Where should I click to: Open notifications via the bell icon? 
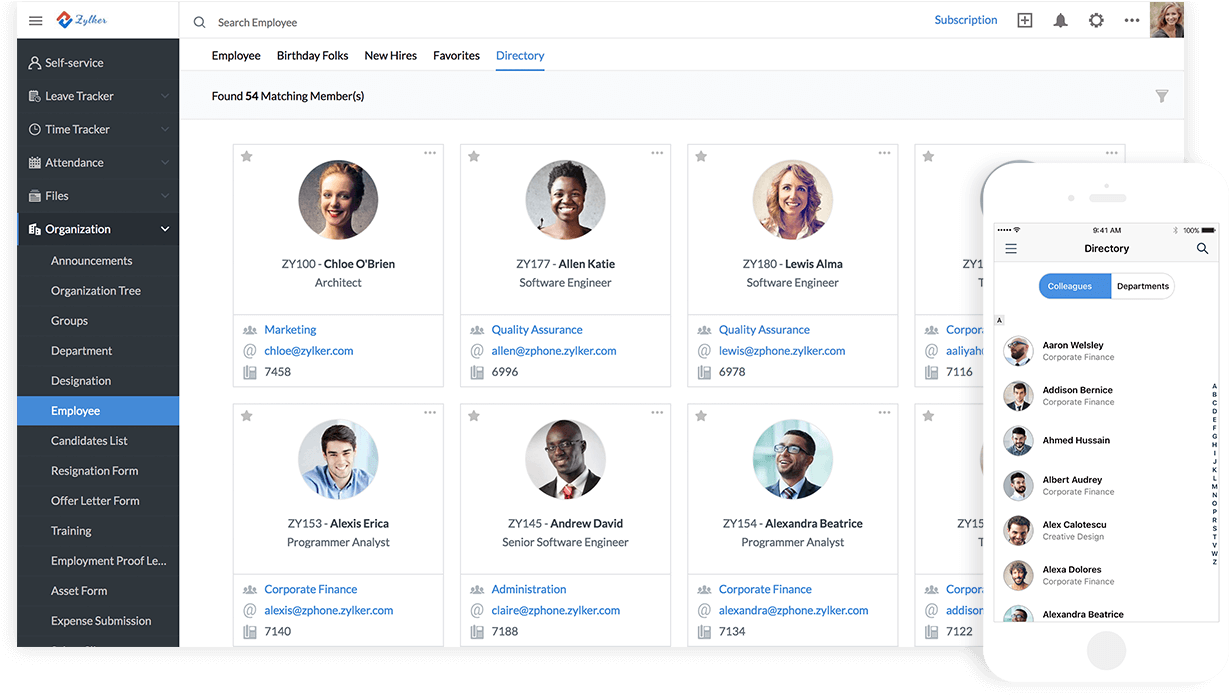1060,19
